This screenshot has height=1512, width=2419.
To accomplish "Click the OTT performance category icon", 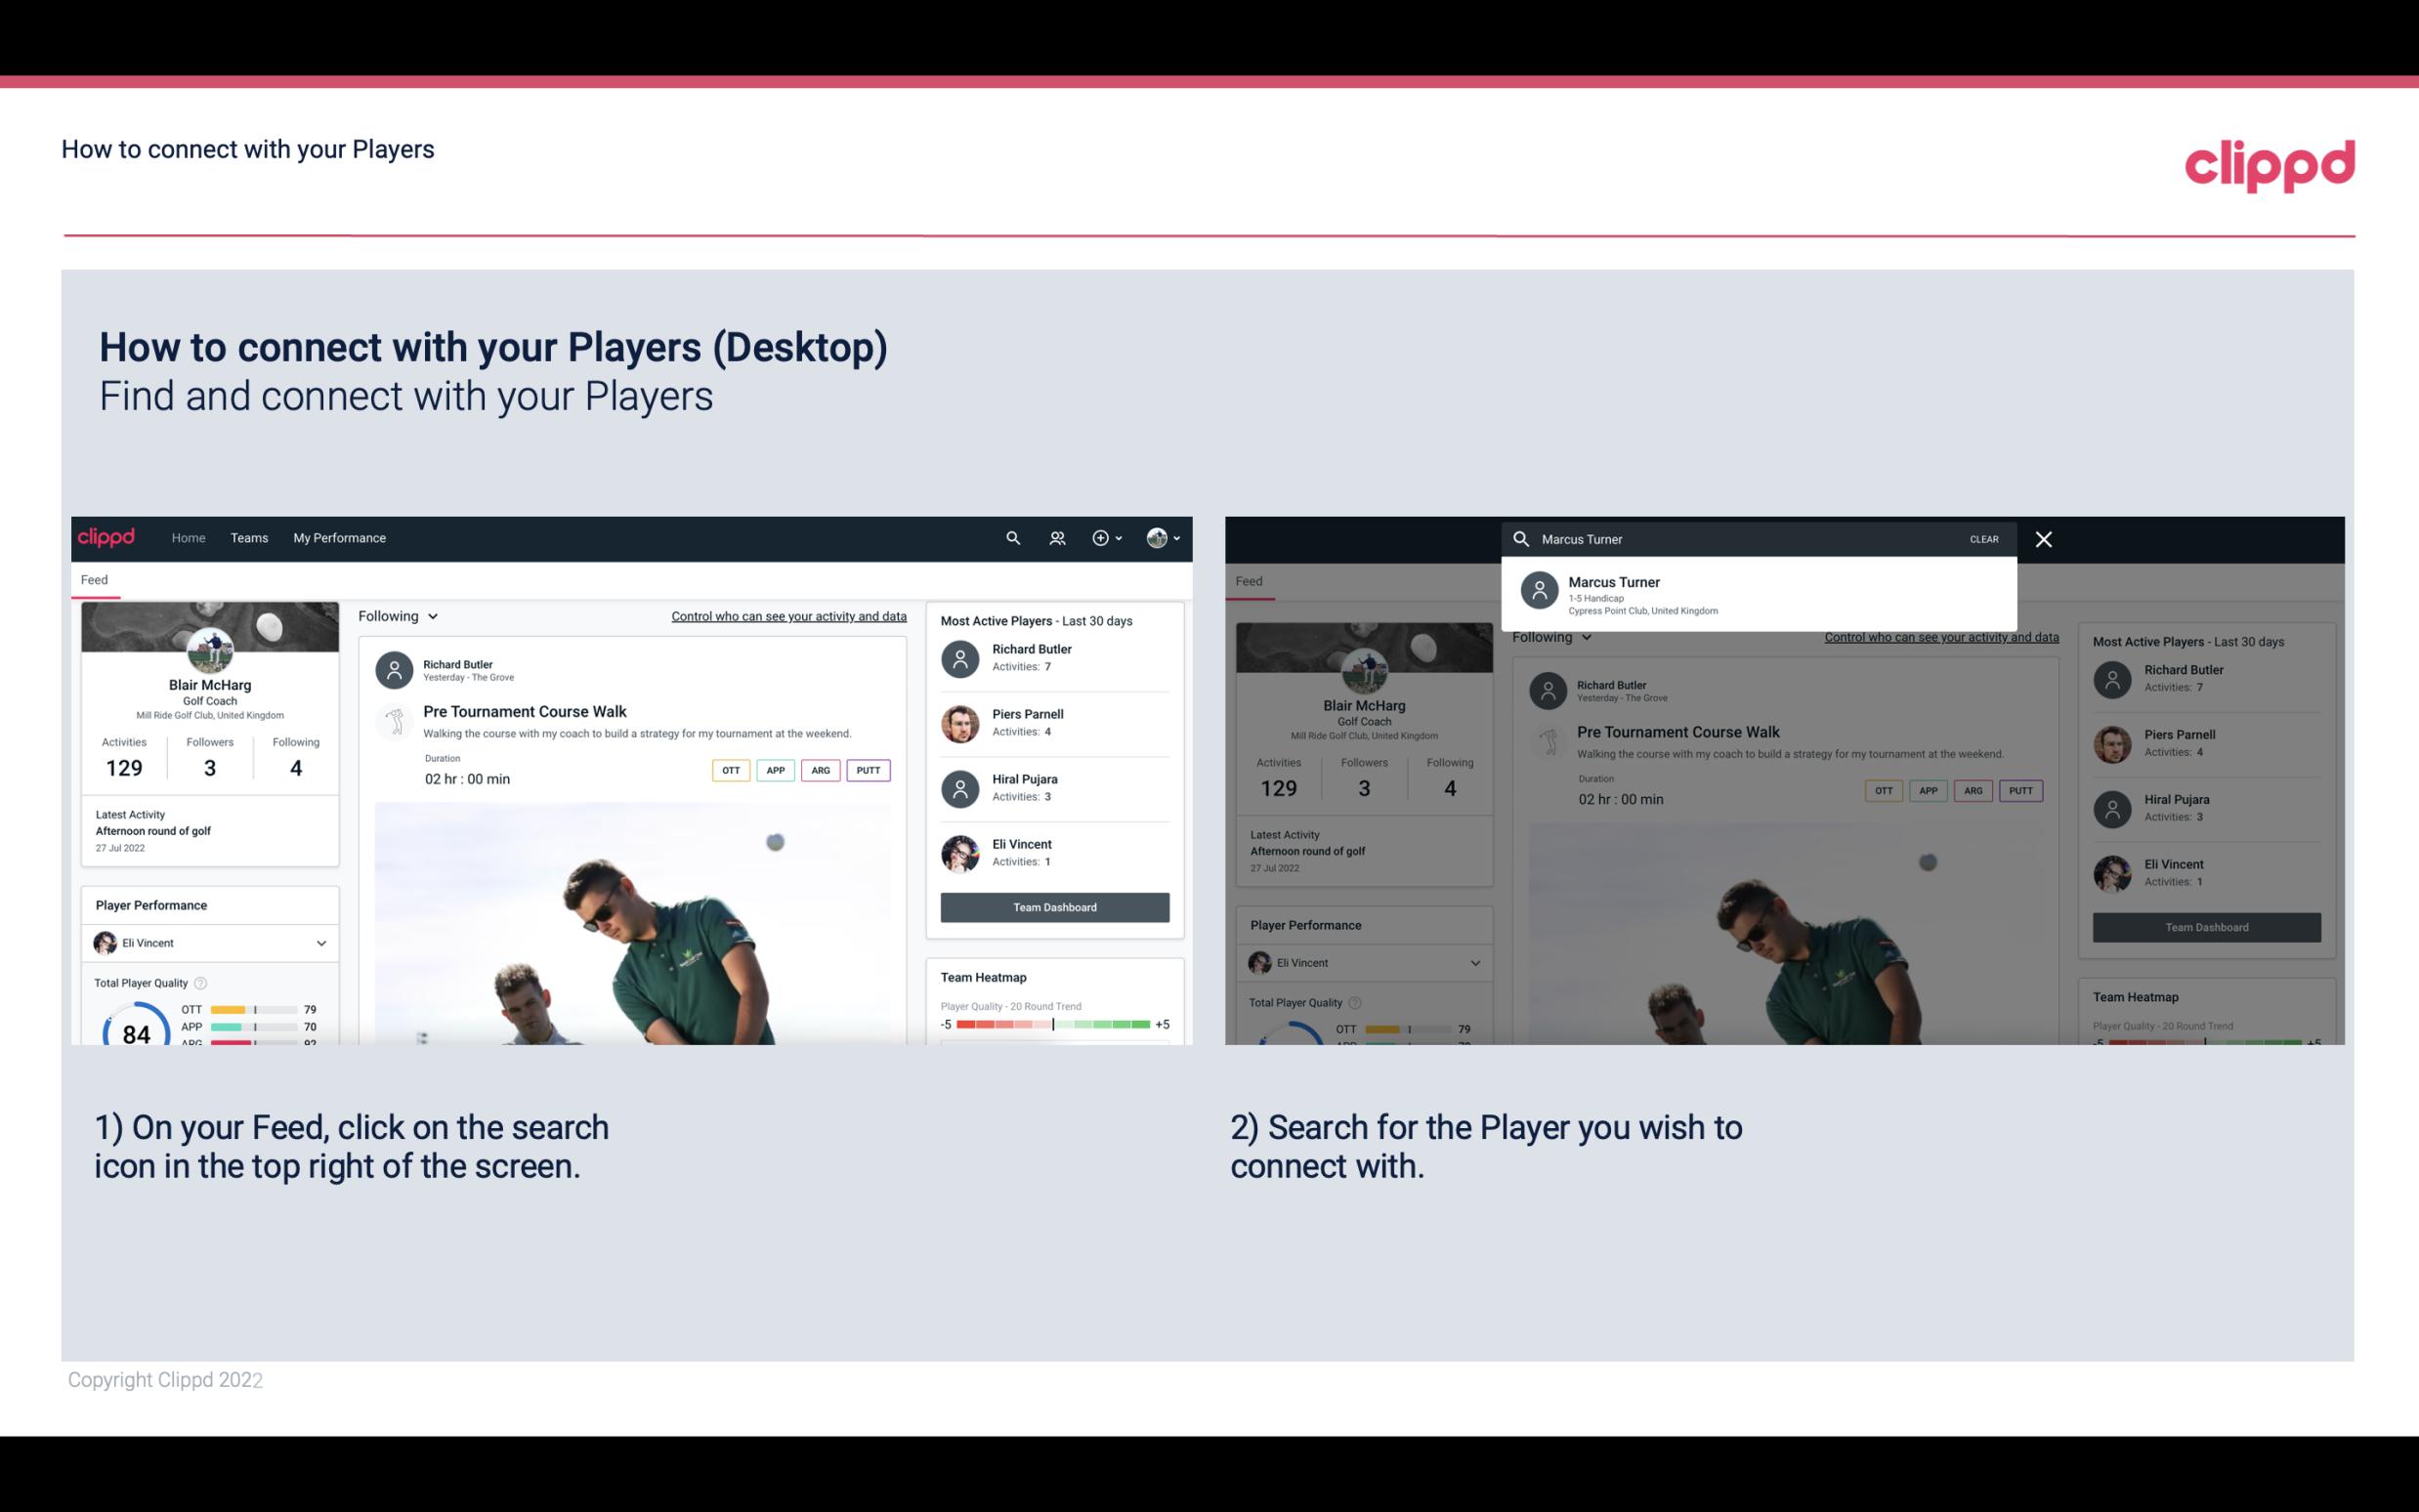I will tap(730, 768).
